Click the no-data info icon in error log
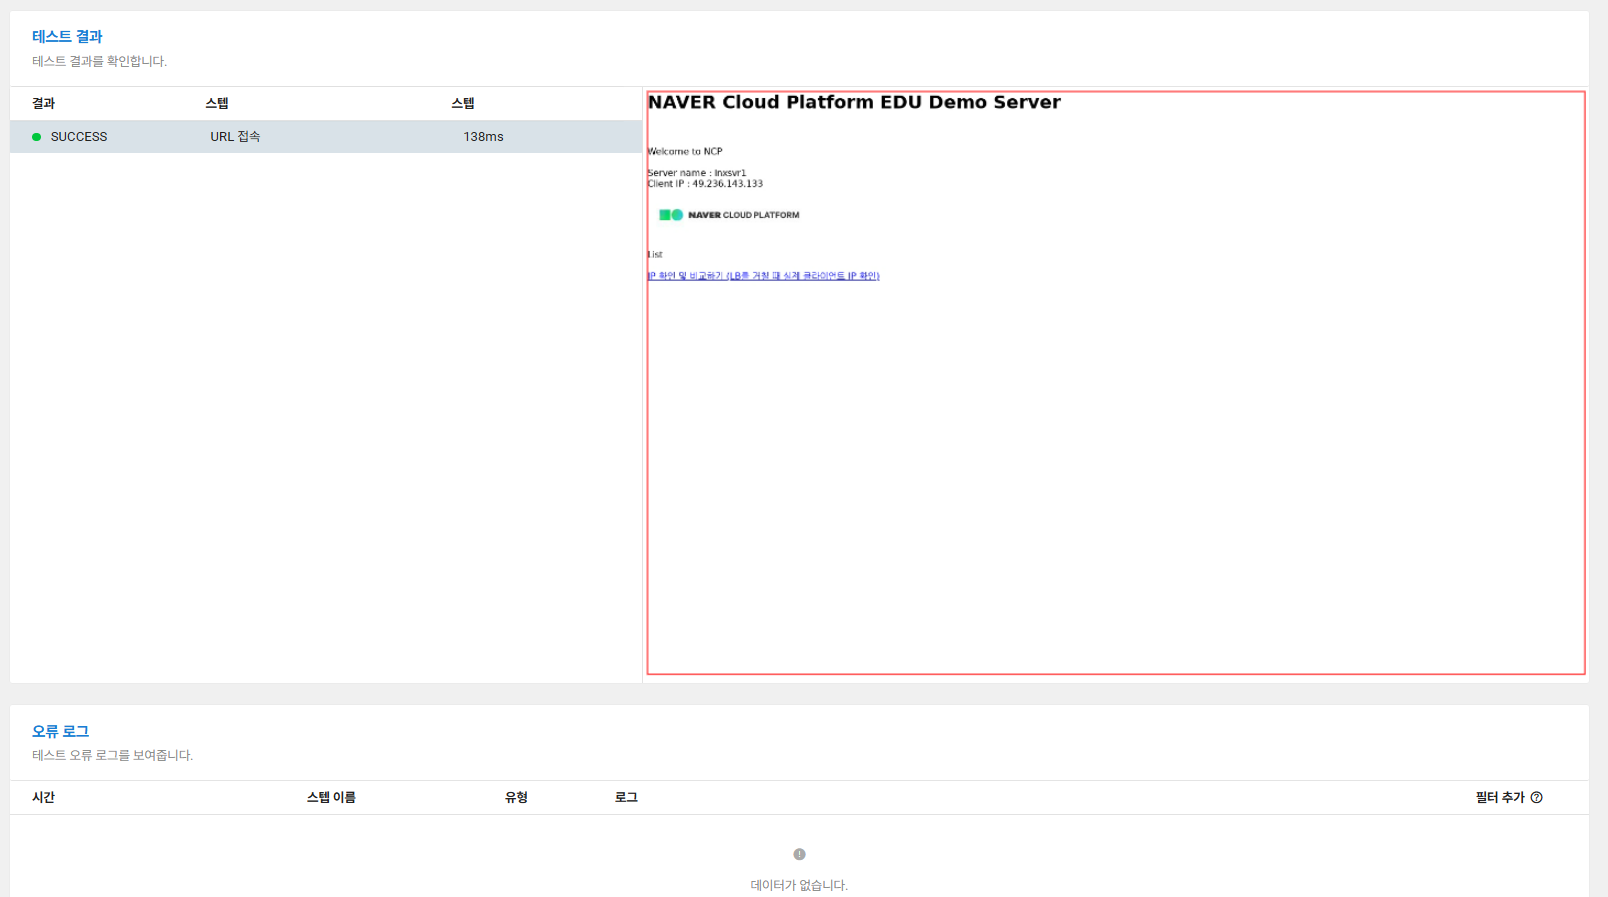Screen dimensions: 1608x897 [x=799, y=854]
